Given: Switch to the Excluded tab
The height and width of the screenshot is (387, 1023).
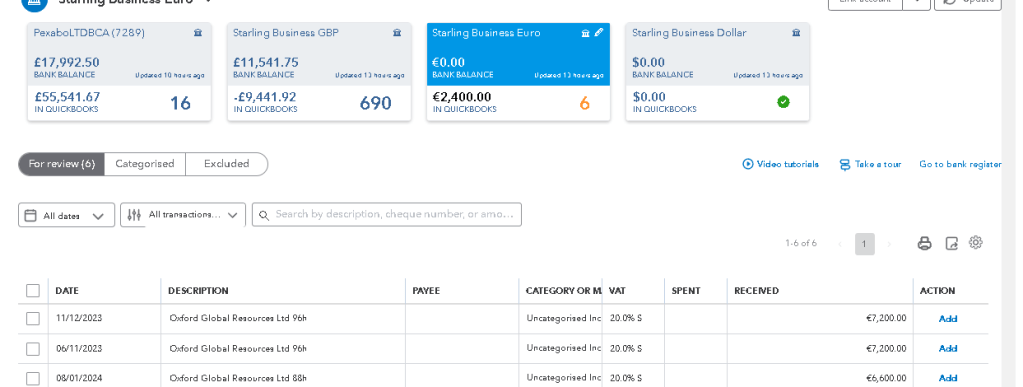Looking at the screenshot, I should pyautogui.click(x=226, y=164).
